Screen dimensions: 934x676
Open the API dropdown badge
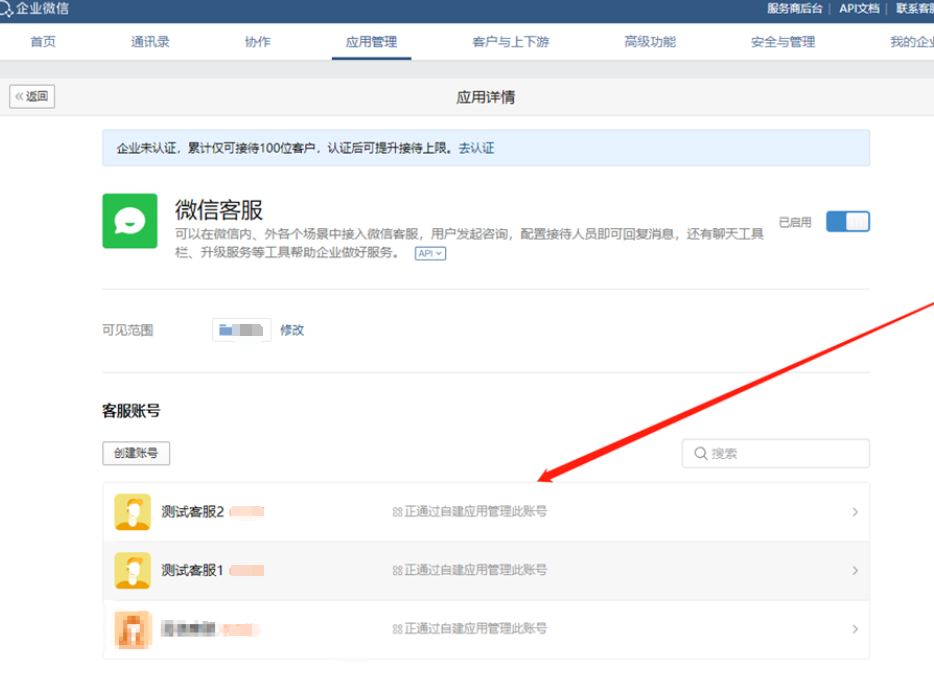[430, 254]
